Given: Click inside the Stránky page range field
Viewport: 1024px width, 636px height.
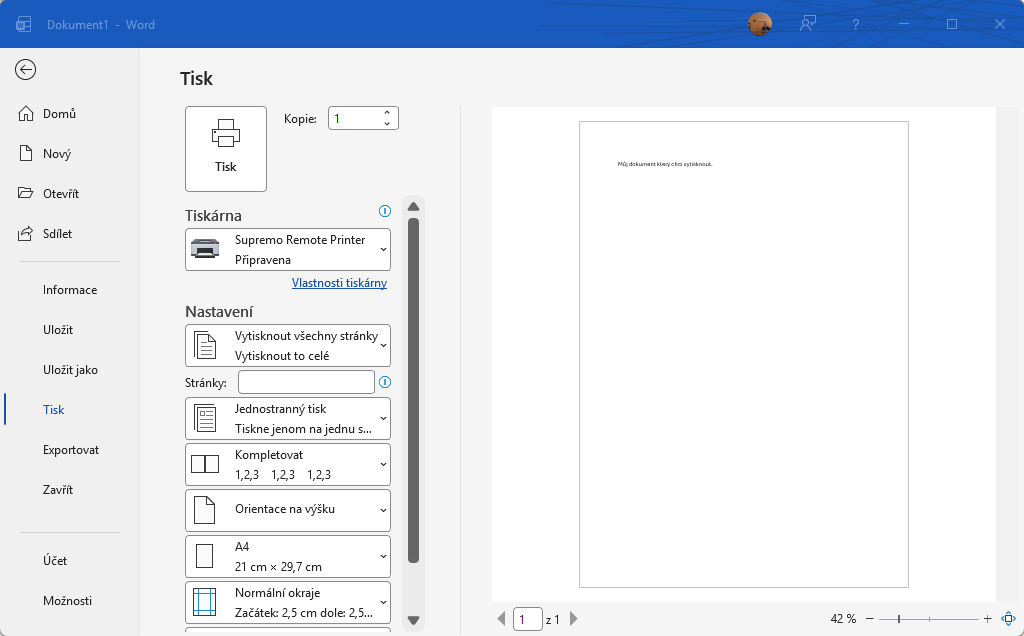Looking at the screenshot, I should pos(306,381).
